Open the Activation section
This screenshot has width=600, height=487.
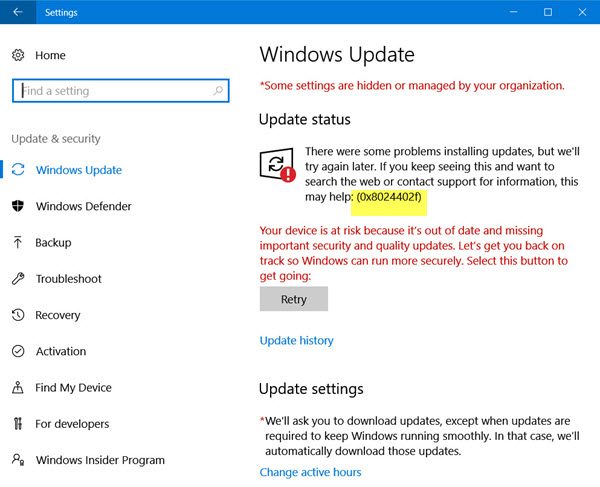(61, 351)
